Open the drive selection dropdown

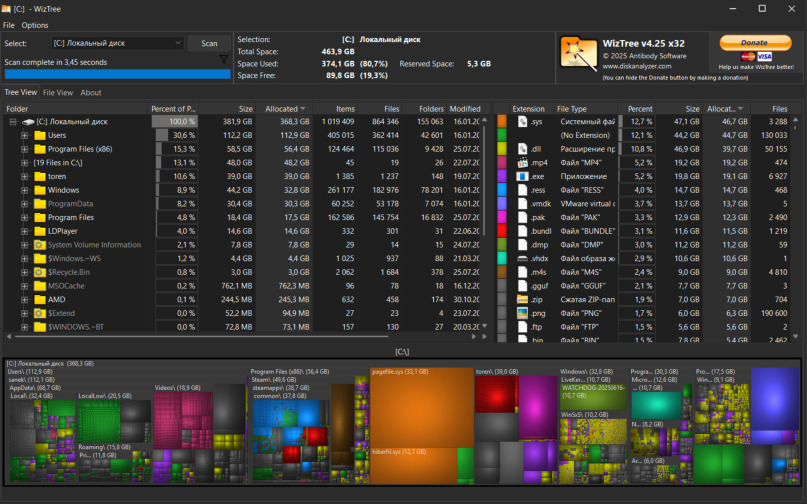point(117,43)
